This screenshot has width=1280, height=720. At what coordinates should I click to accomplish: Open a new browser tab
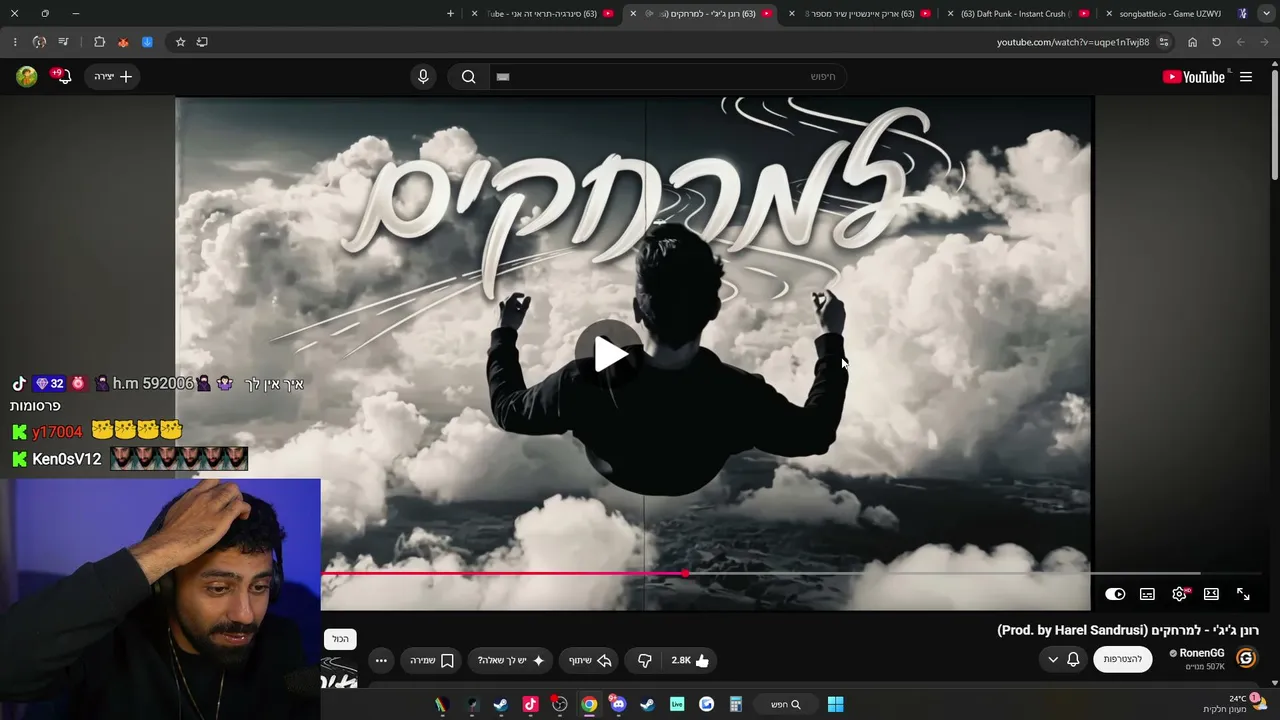coord(450,14)
